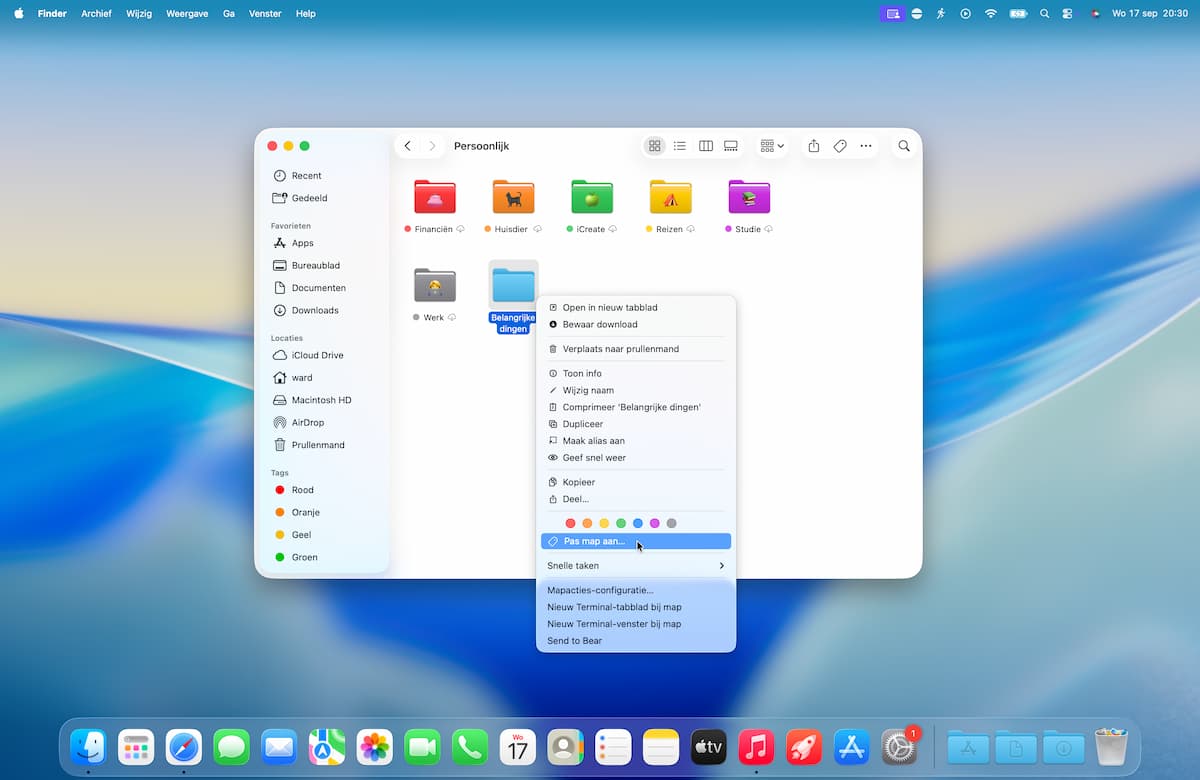
Task: Select icon grid view button
Action: tap(655, 146)
